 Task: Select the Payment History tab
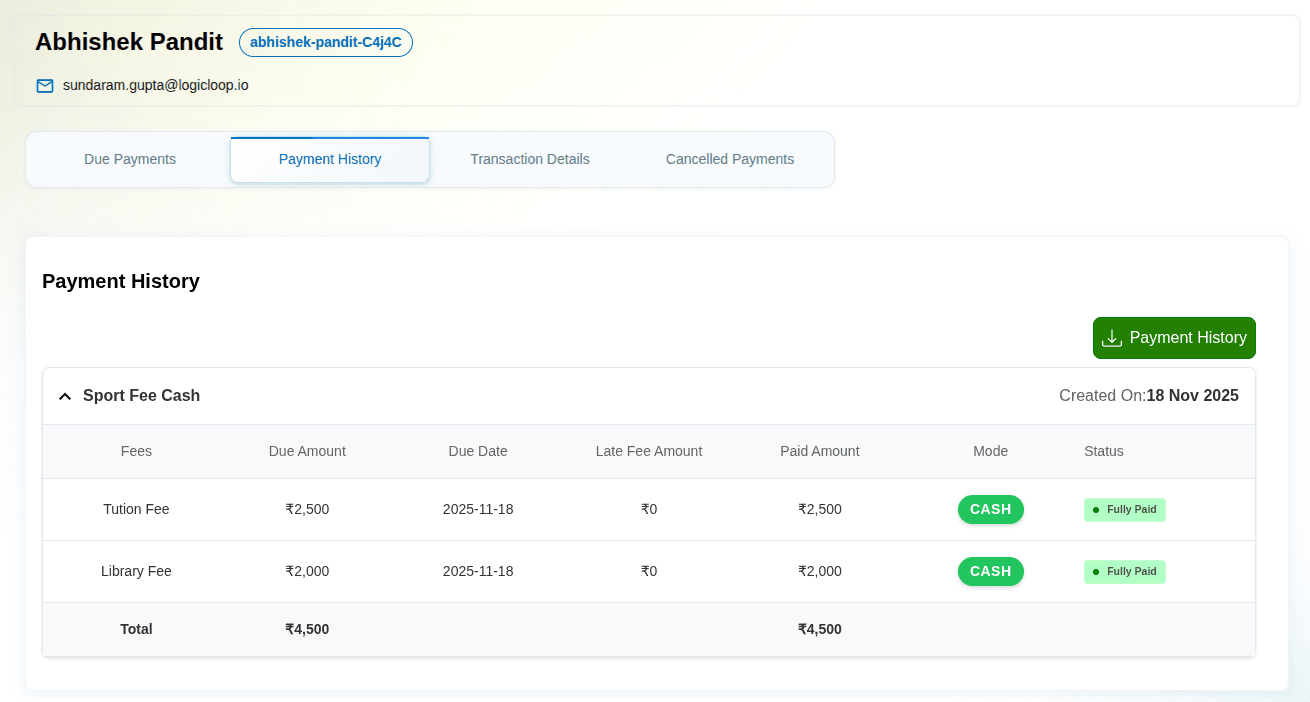[330, 159]
